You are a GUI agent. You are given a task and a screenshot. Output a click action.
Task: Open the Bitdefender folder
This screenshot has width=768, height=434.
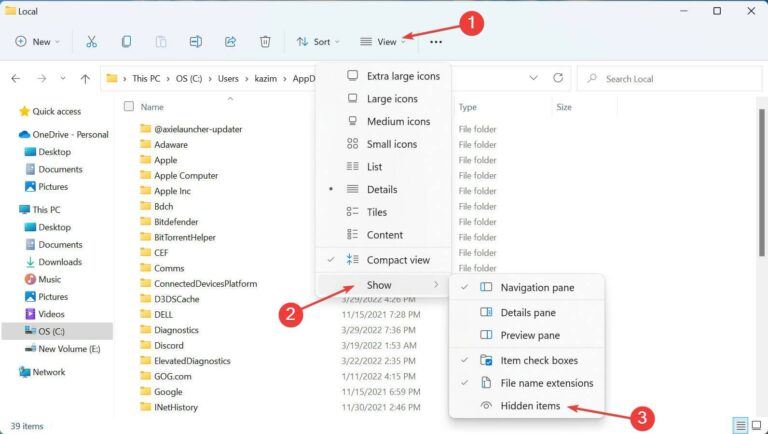click(169, 222)
